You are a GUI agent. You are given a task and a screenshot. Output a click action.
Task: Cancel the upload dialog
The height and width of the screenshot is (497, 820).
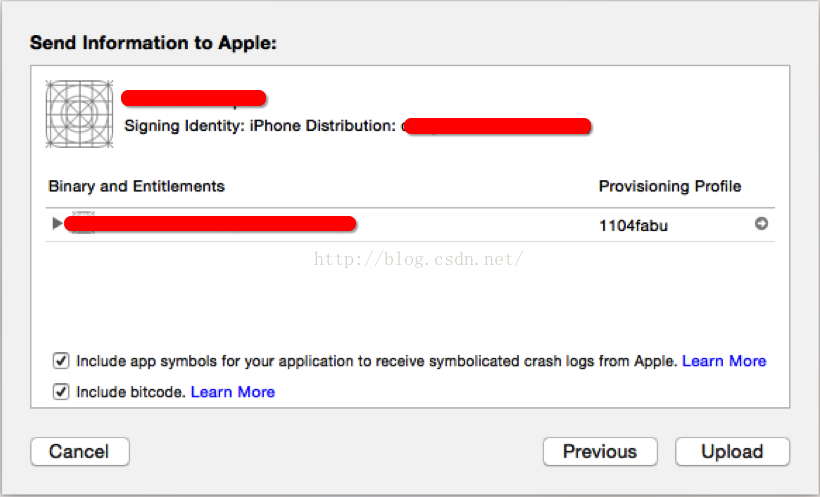point(80,451)
